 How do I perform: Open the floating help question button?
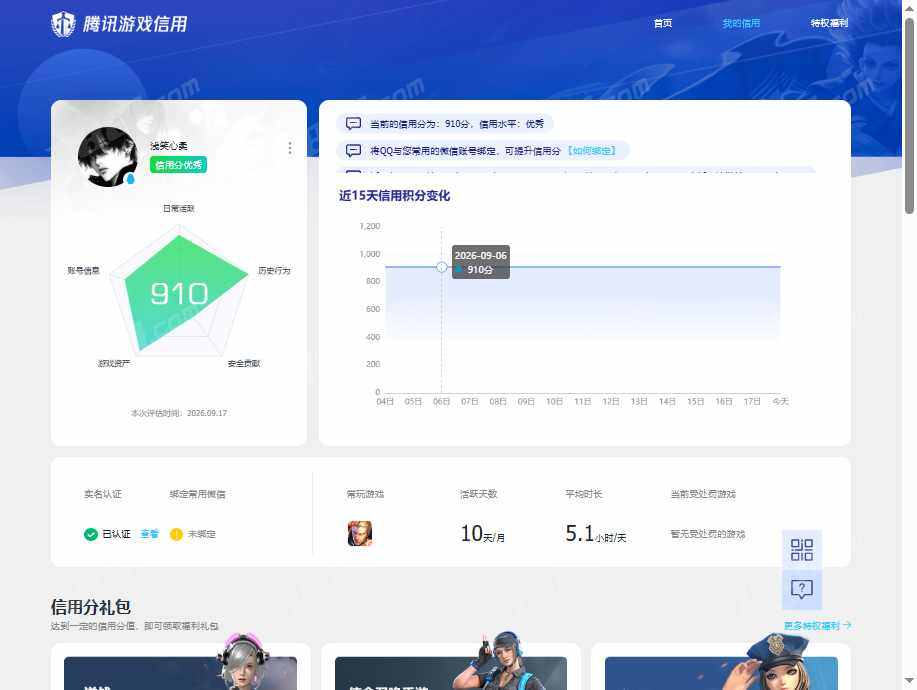[802, 589]
